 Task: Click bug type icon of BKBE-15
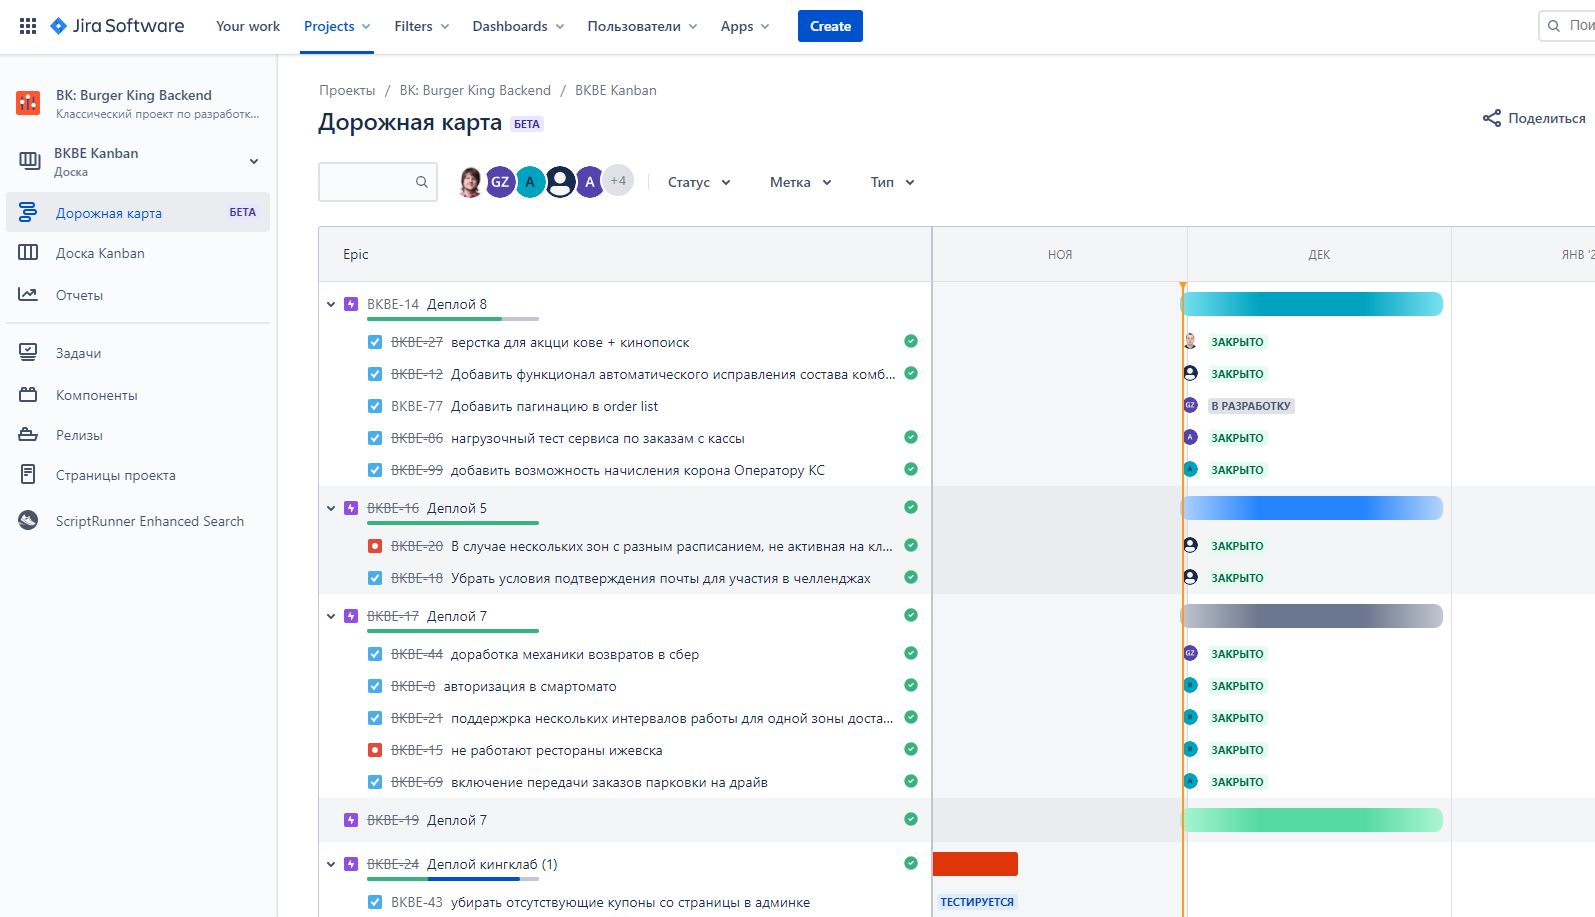[x=375, y=750]
